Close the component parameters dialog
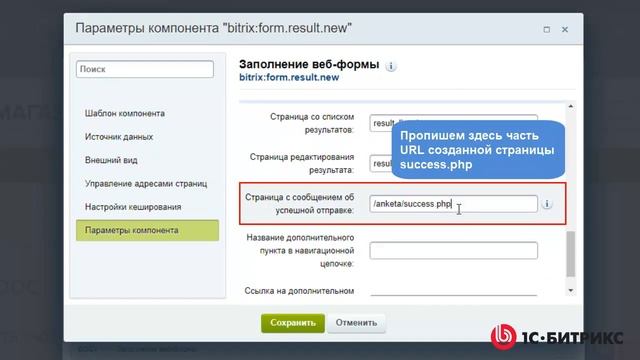Image resolution: width=640 pixels, height=360 pixels. tap(565, 29)
